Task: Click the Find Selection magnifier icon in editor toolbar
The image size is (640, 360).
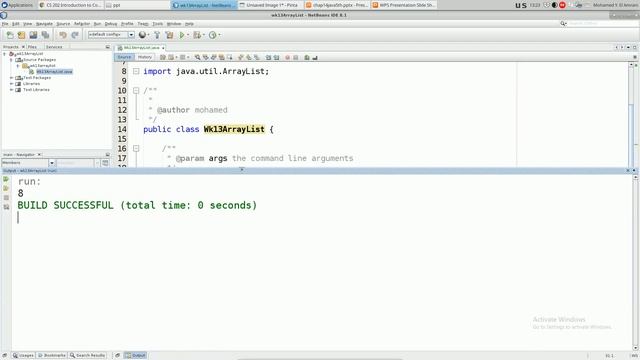Action: (x=198, y=58)
